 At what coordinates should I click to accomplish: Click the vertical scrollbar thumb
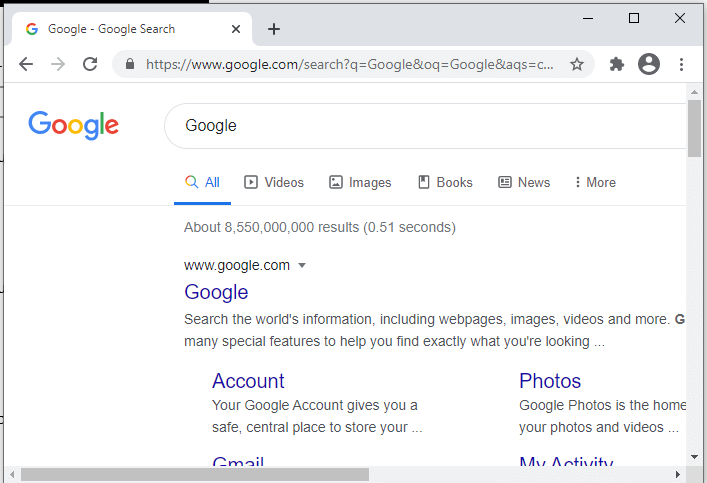[694, 129]
